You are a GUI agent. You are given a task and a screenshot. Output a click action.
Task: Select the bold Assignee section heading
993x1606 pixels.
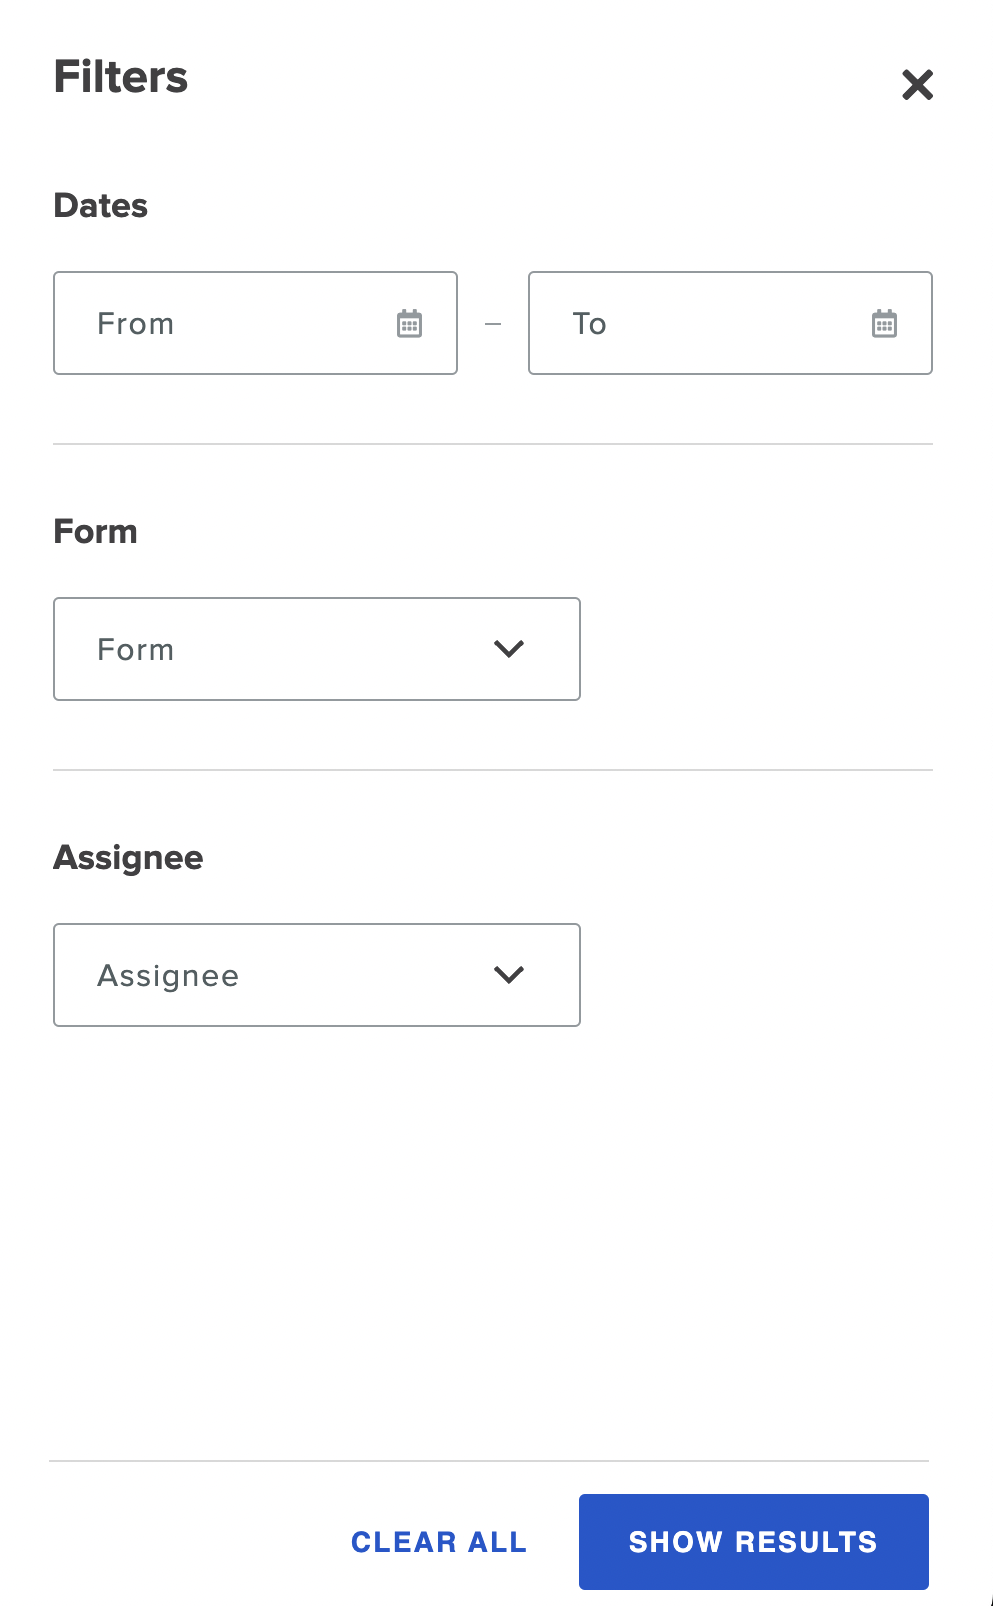128,858
